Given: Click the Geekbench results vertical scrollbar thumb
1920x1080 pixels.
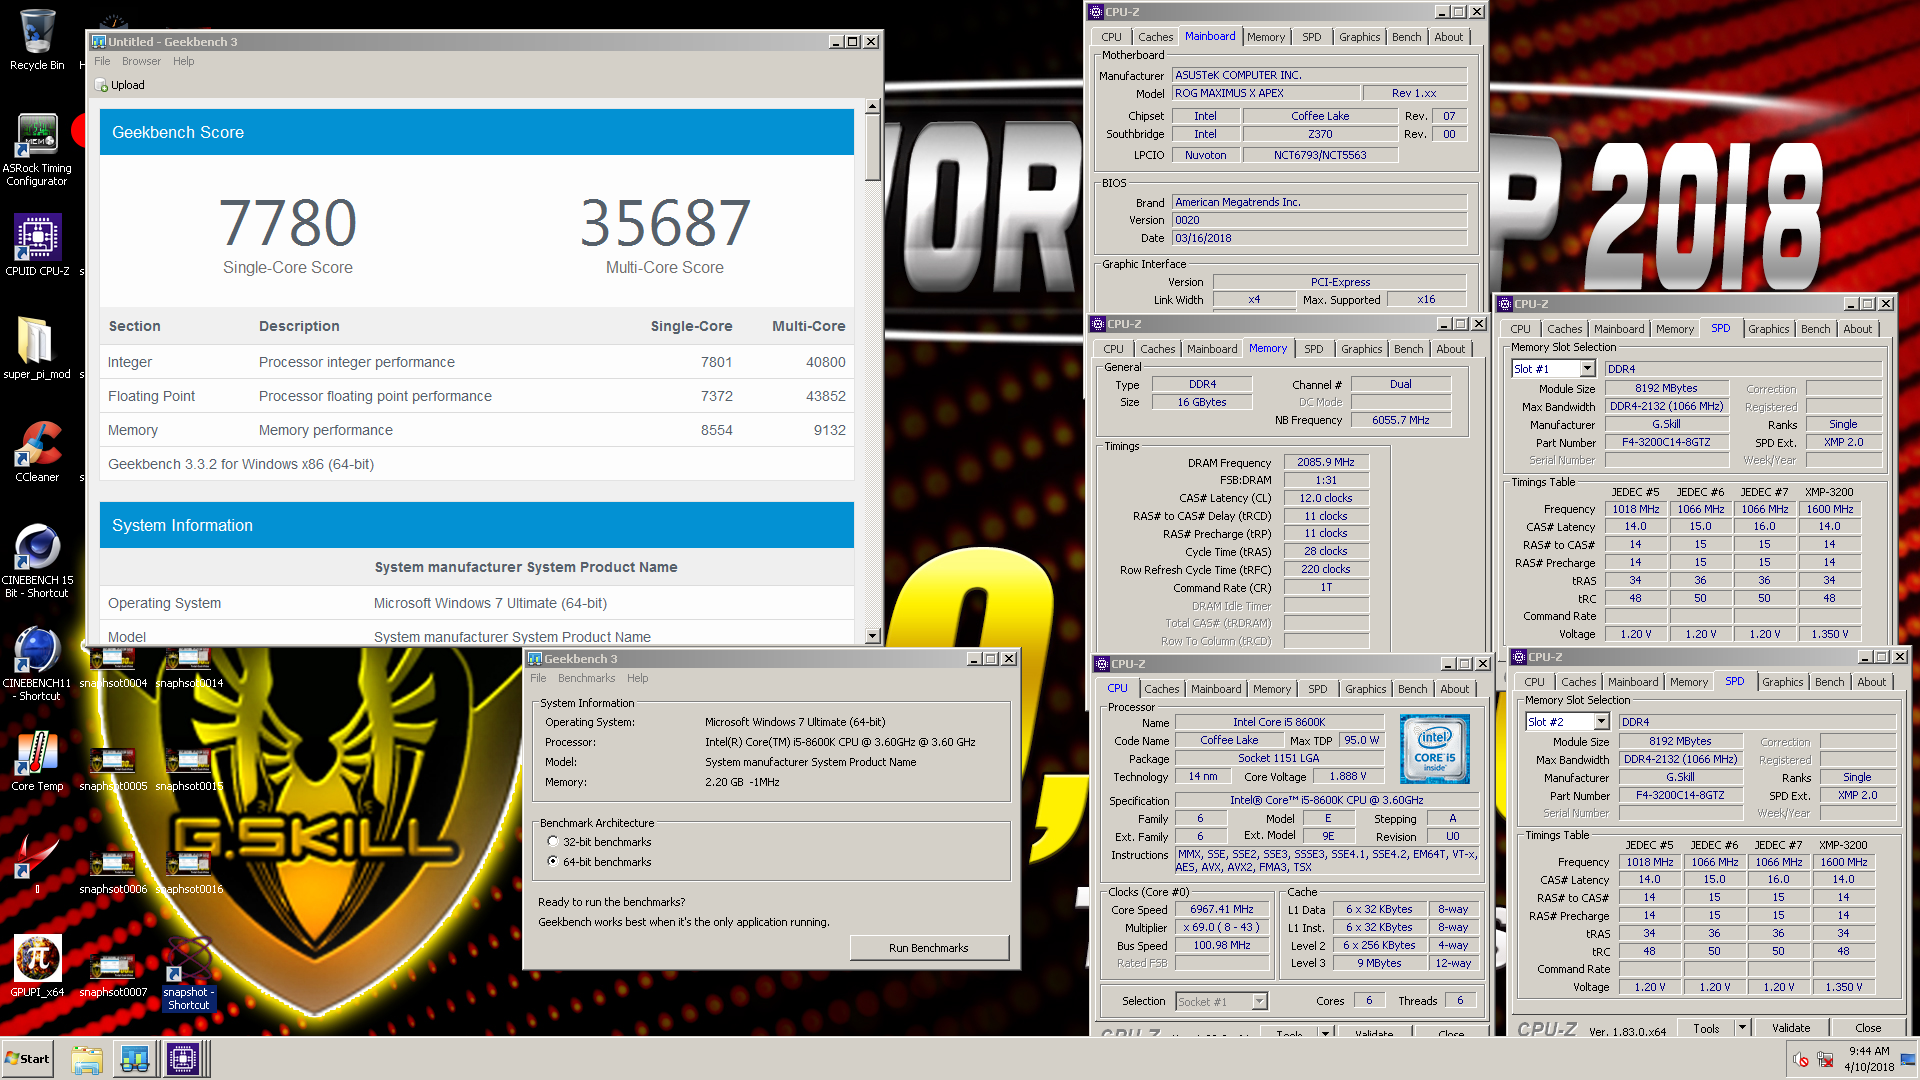Looking at the screenshot, I should click(872, 147).
